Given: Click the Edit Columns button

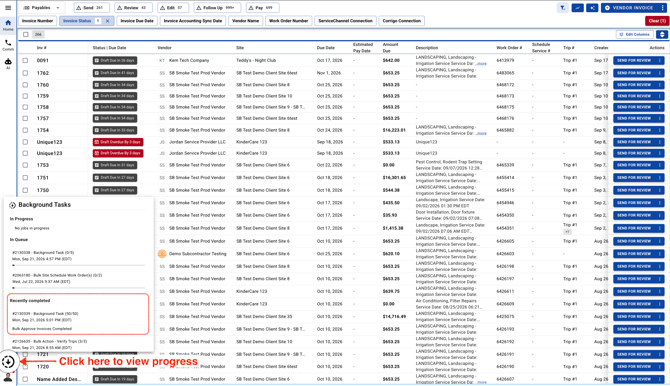Looking at the screenshot, I should pos(635,34).
